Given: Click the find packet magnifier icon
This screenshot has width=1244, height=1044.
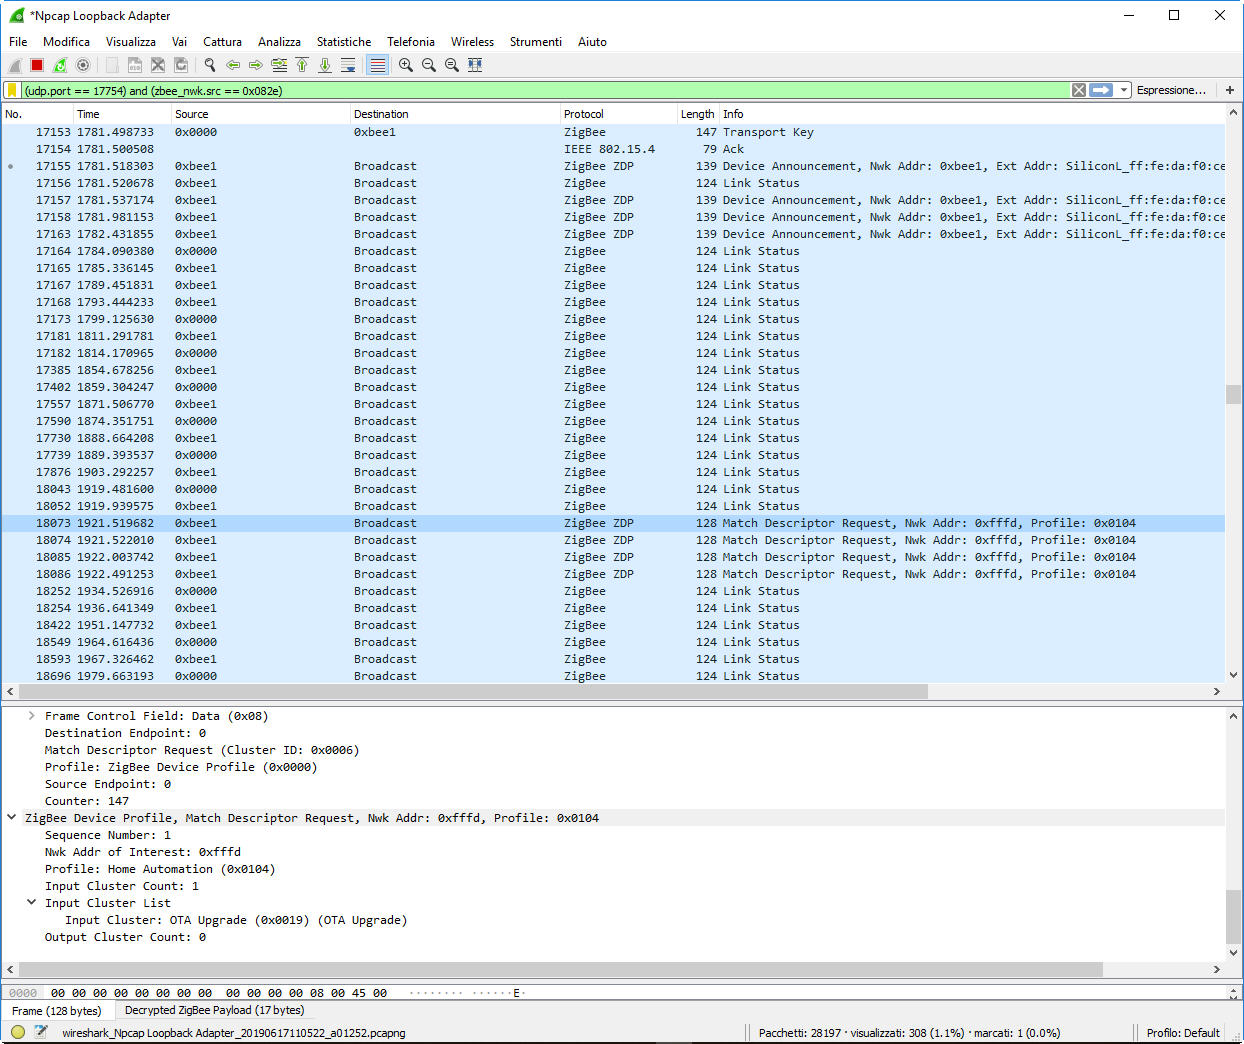Looking at the screenshot, I should click(210, 65).
